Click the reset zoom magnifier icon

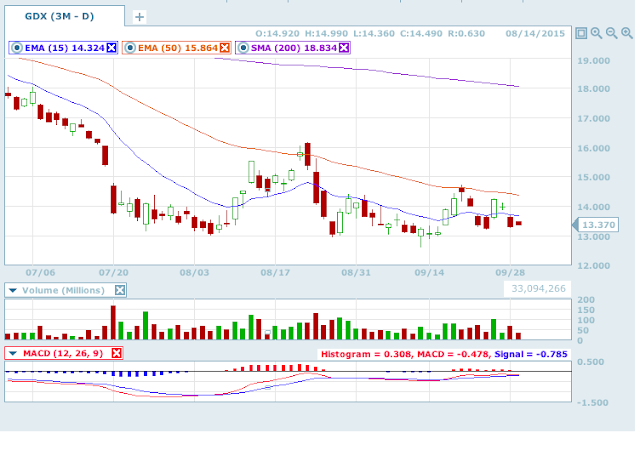tap(596, 33)
